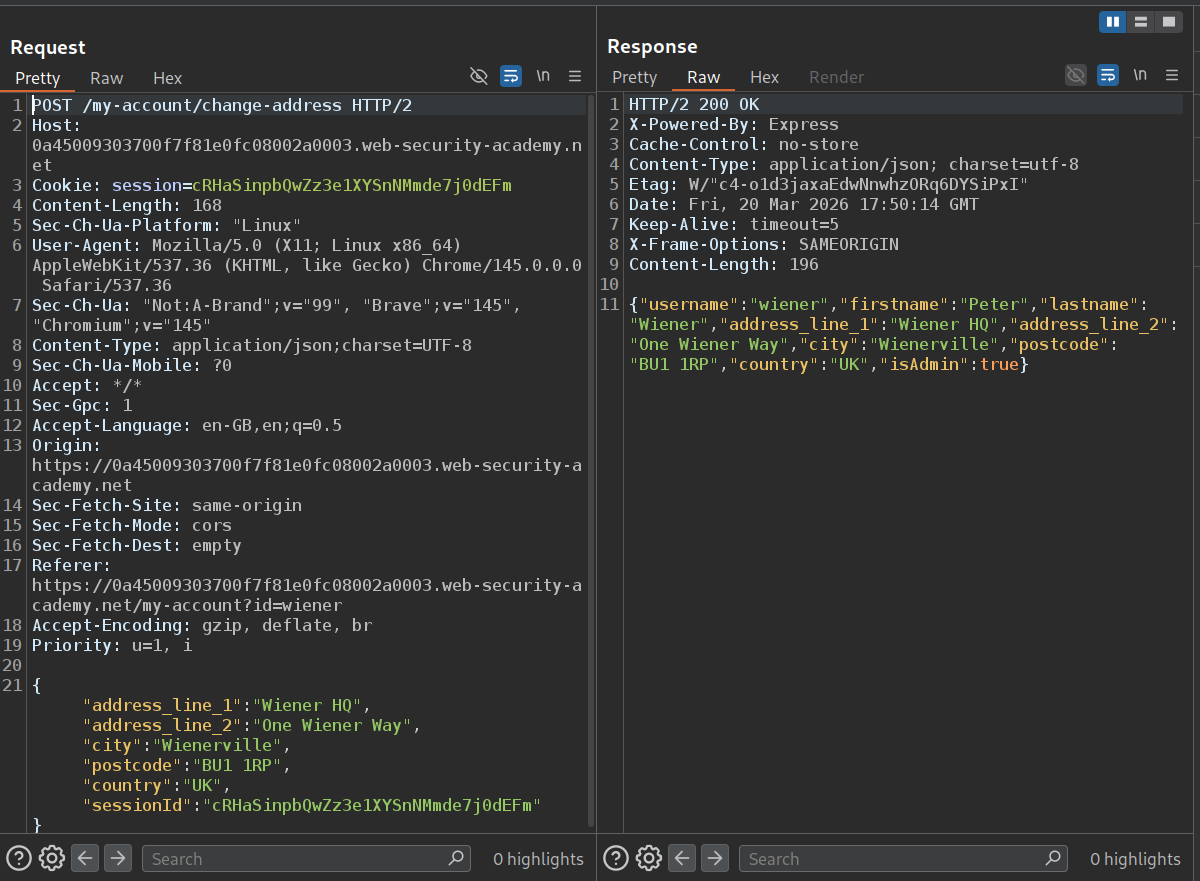Image resolution: width=1200 pixels, height=881 pixels.
Task: Switch Request view to Hex tab
Action: [167, 78]
